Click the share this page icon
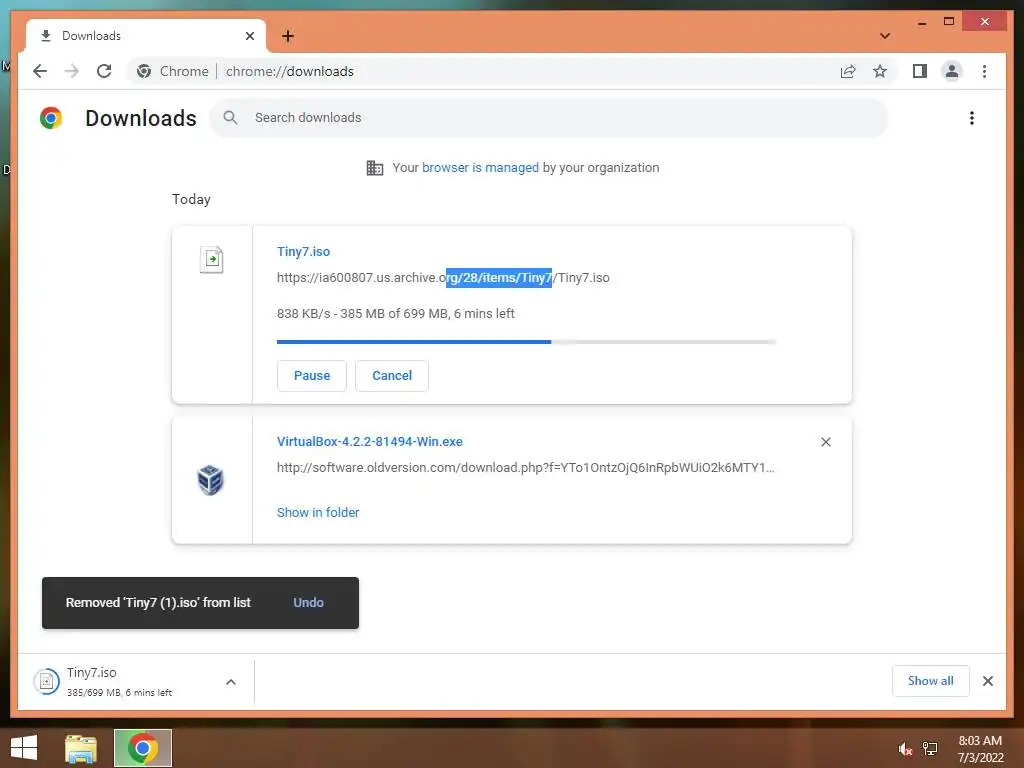Image resolution: width=1024 pixels, height=768 pixels. point(848,71)
